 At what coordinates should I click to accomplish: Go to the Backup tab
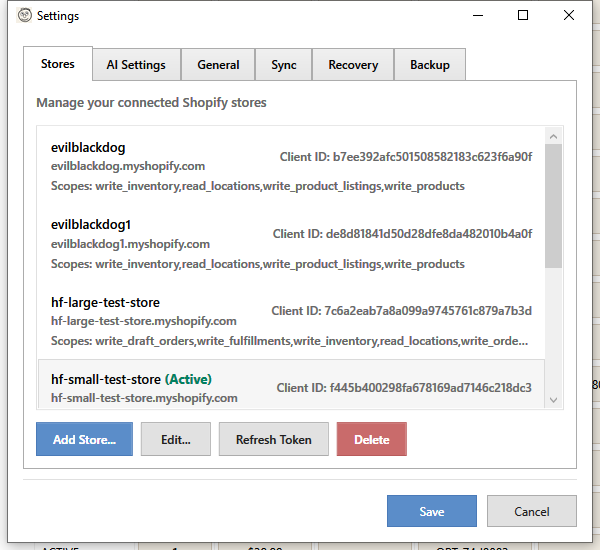pyautogui.click(x=430, y=65)
